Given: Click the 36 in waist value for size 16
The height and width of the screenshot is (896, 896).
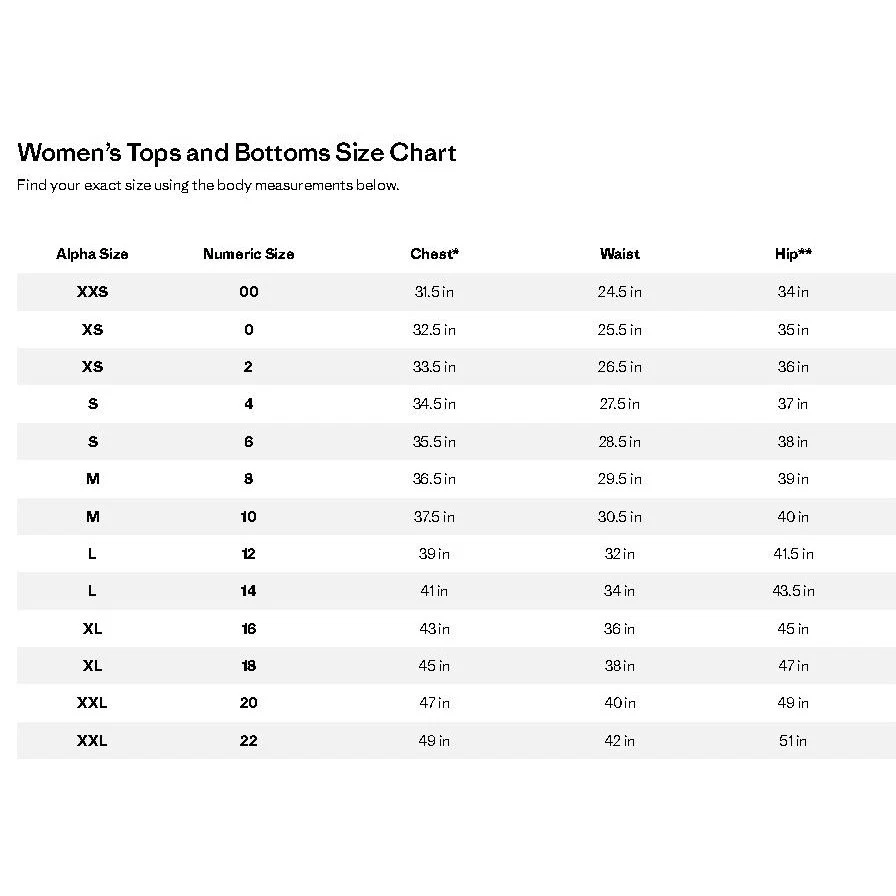Looking at the screenshot, I should (x=620, y=629).
